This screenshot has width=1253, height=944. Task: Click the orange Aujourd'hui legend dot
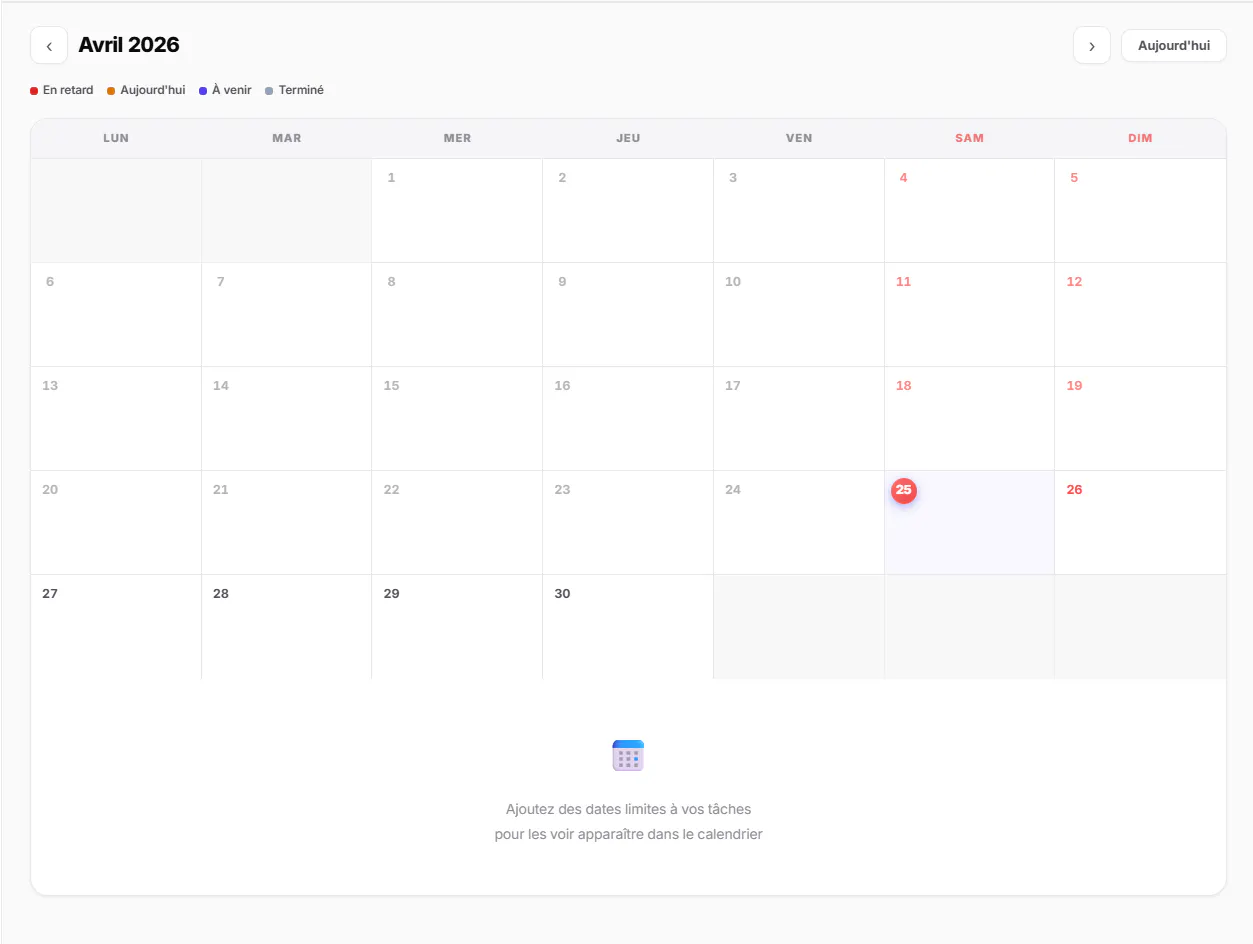click(x=111, y=91)
